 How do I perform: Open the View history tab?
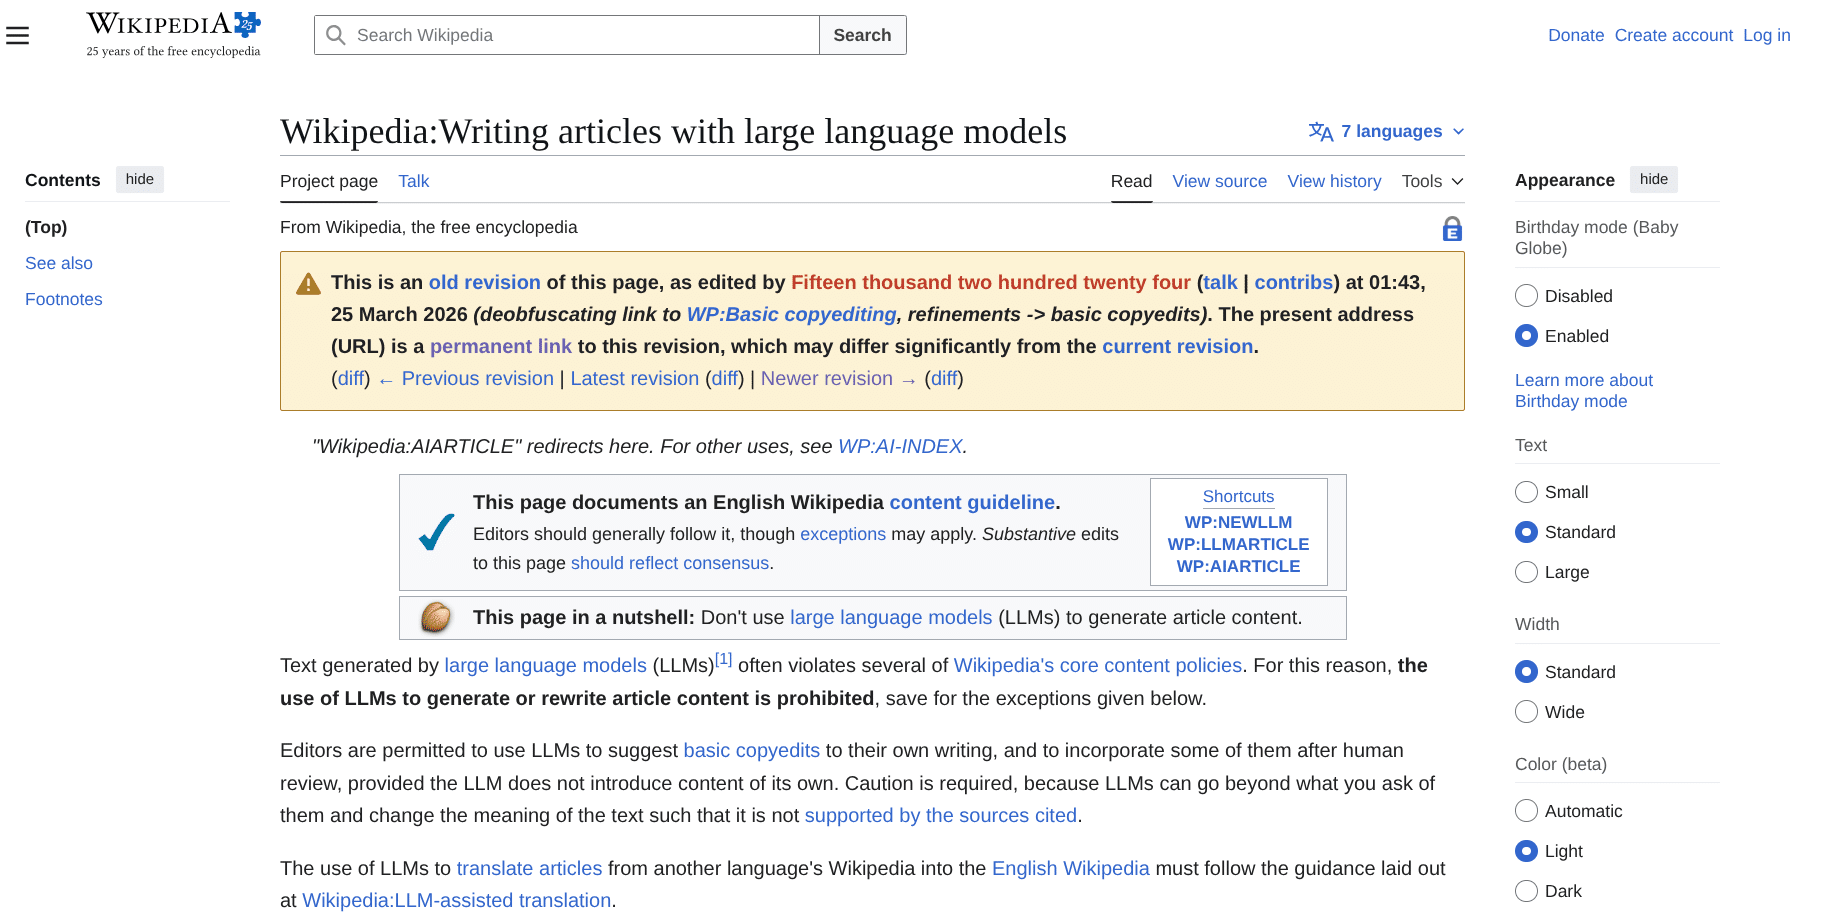[1334, 181]
